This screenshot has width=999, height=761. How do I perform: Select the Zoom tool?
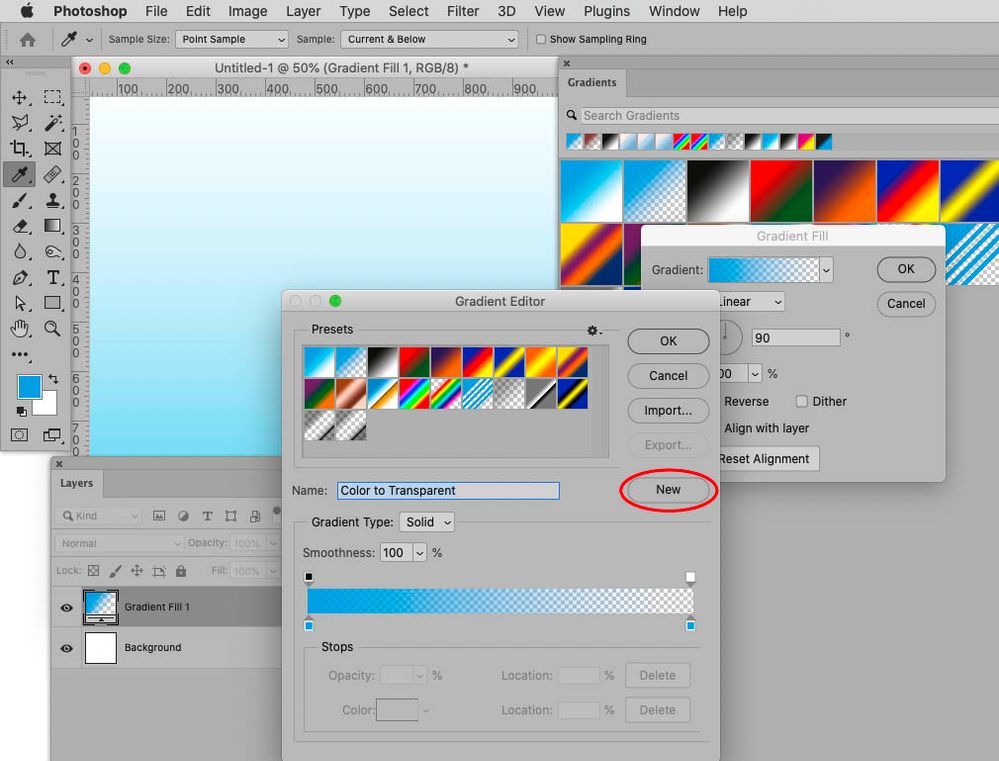53,329
